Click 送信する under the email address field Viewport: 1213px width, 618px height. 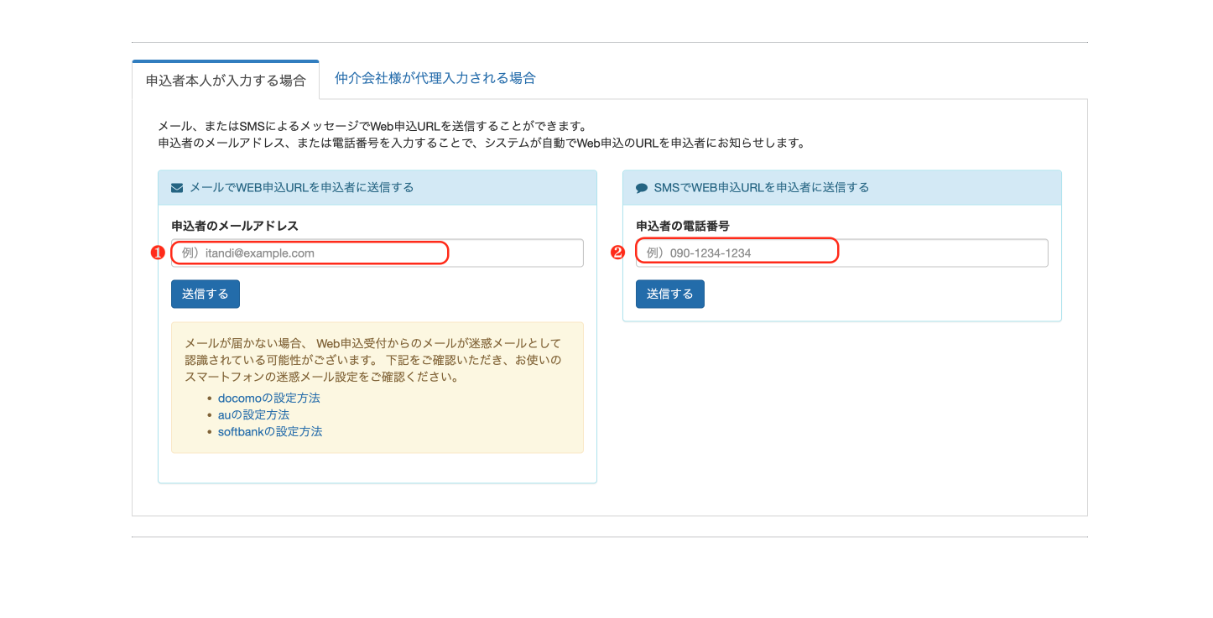pos(205,294)
